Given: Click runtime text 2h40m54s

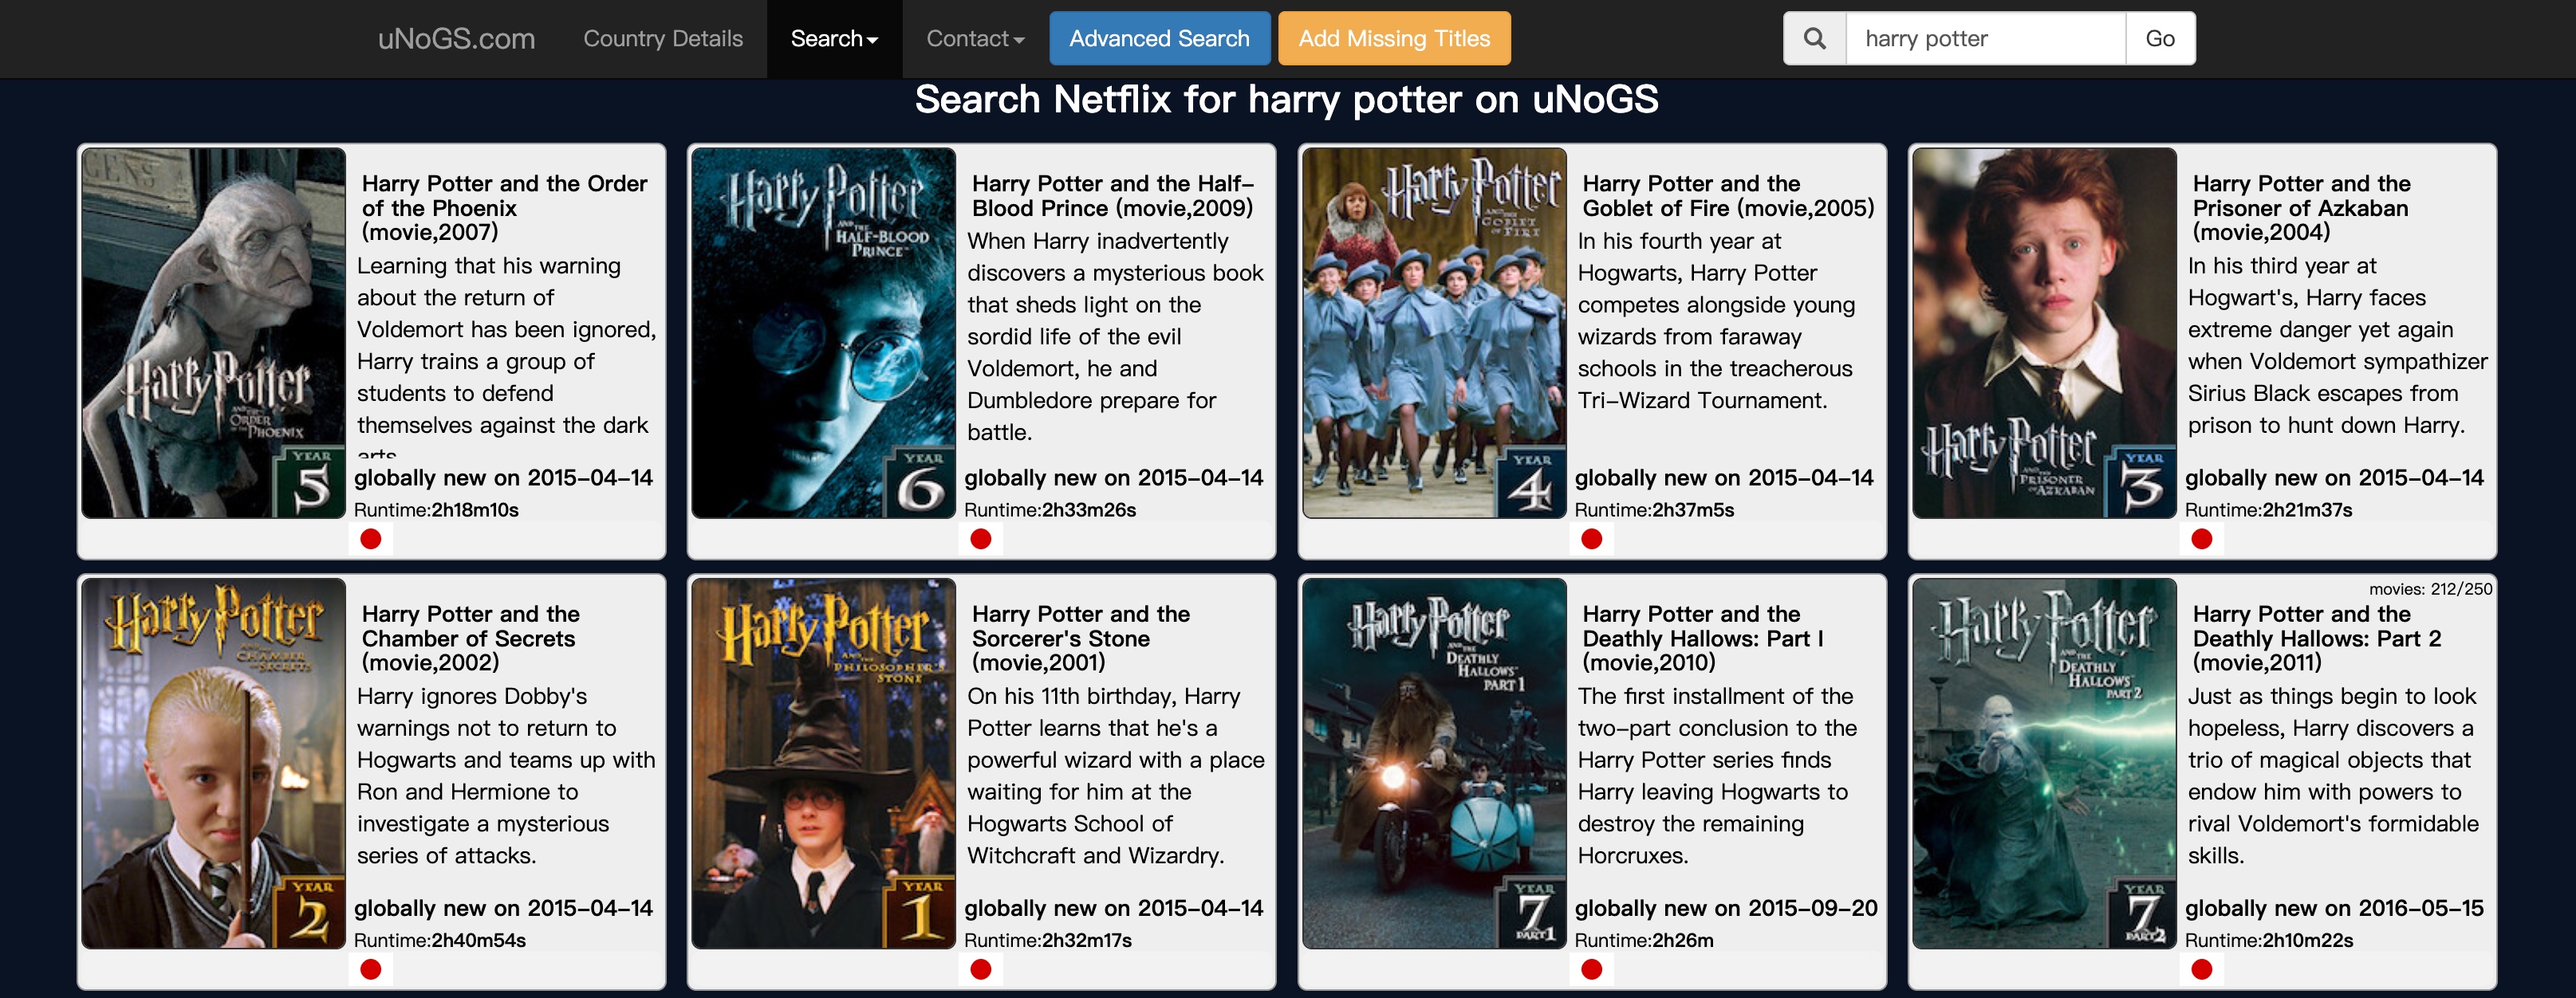Looking at the screenshot, I should (478, 940).
